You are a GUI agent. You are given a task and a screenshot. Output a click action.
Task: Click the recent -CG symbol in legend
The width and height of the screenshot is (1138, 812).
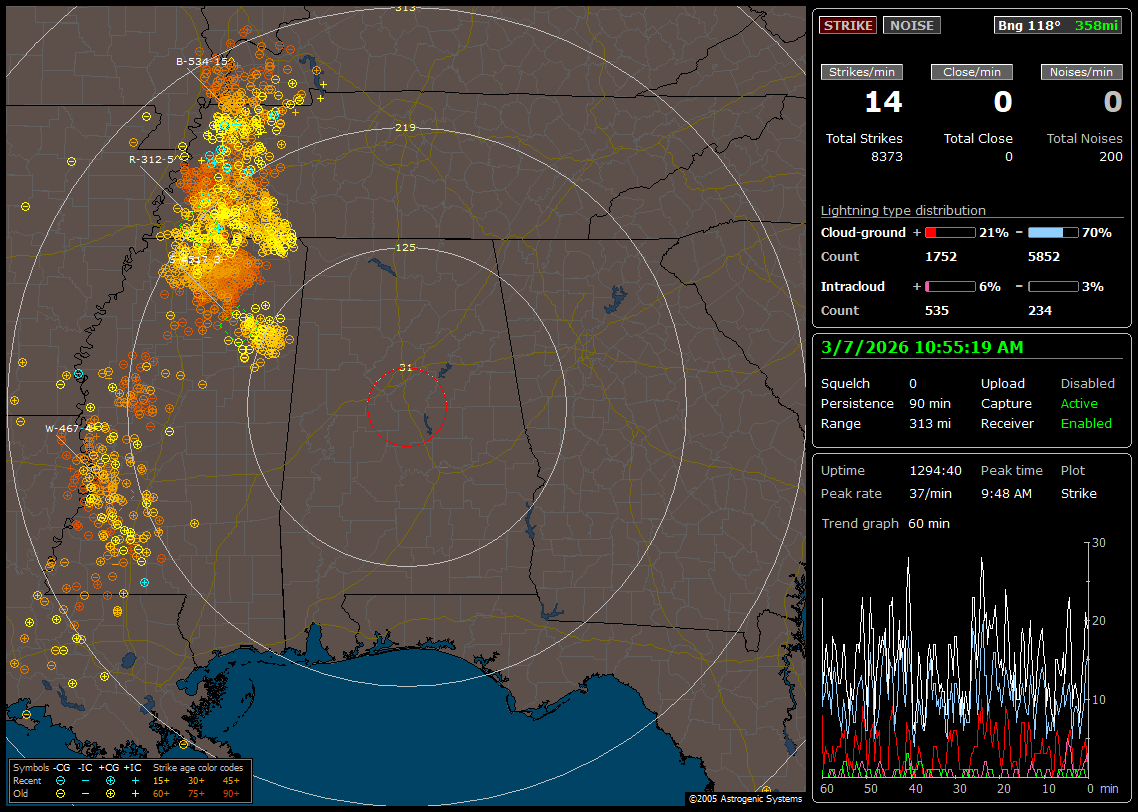61,780
